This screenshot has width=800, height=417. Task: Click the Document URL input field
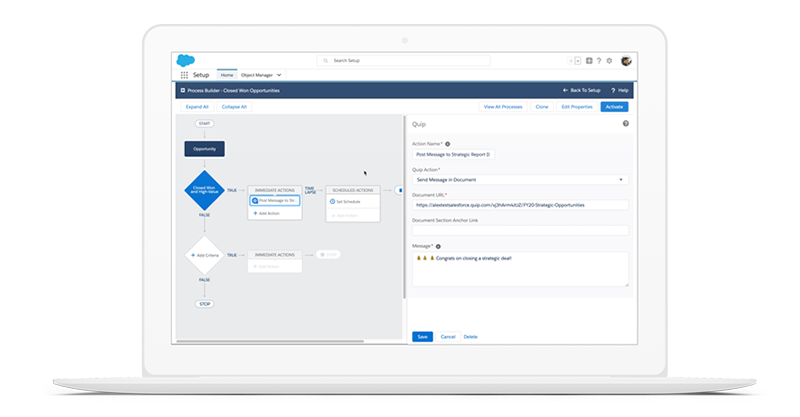[x=520, y=205]
